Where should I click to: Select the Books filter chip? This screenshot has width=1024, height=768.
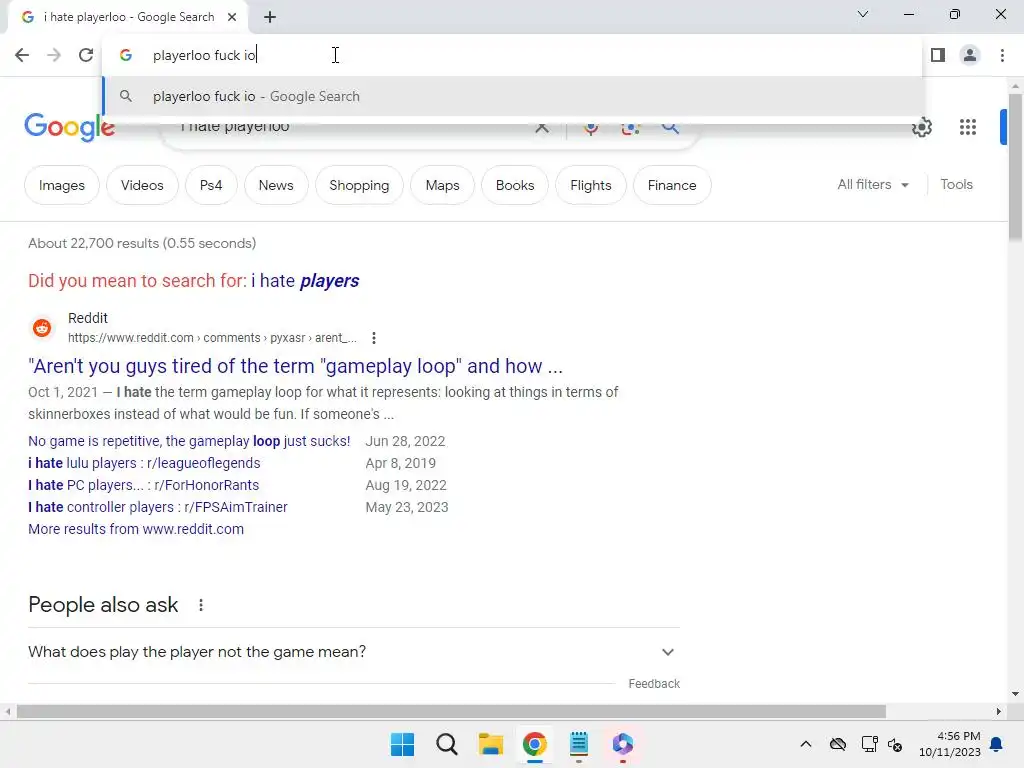click(515, 185)
